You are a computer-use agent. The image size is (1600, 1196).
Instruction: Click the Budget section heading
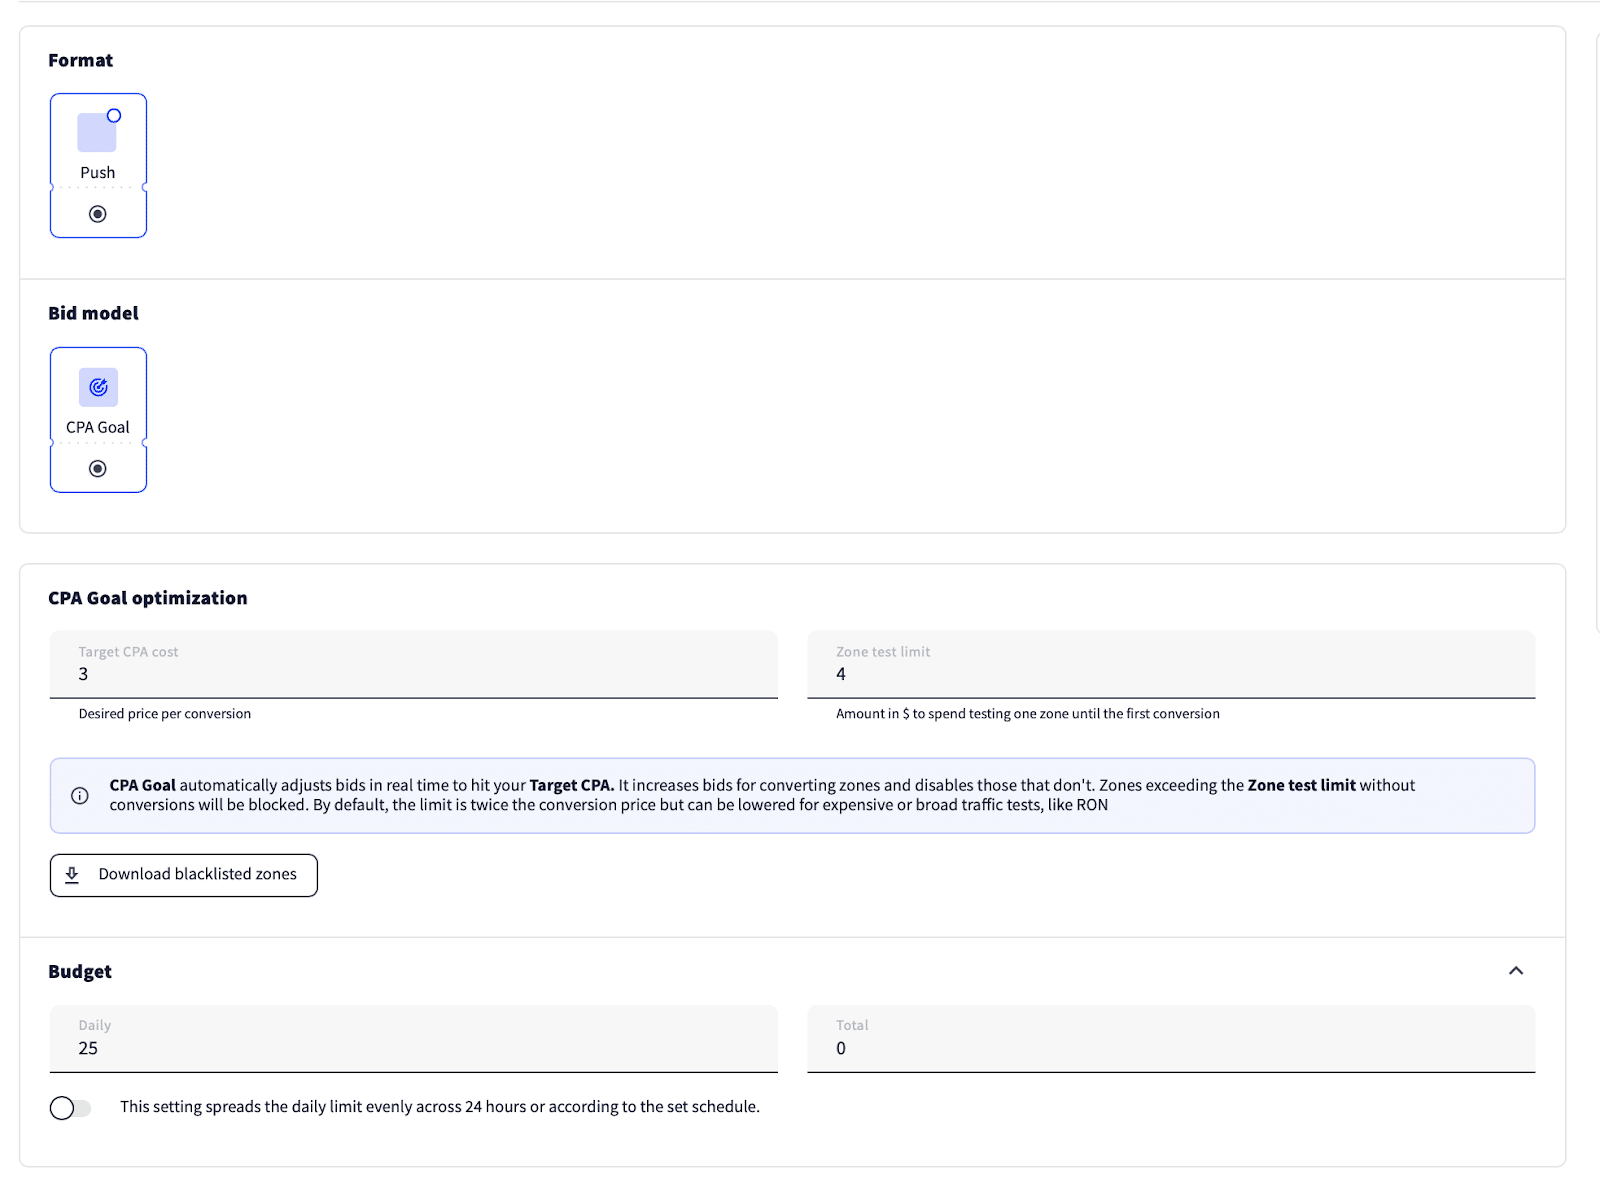[80, 972]
